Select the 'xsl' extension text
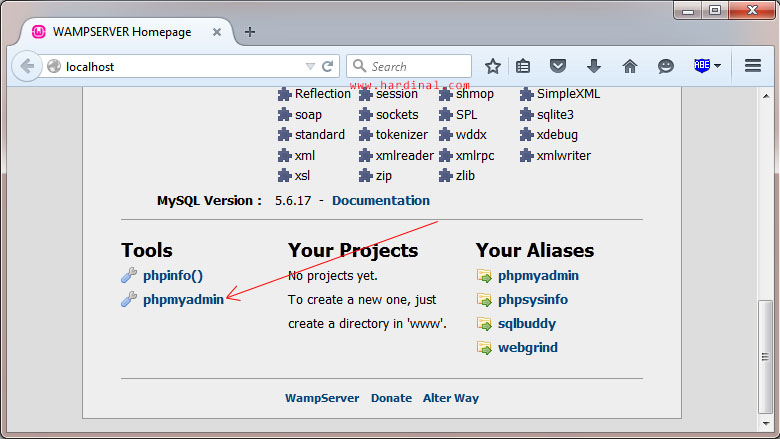 point(302,176)
